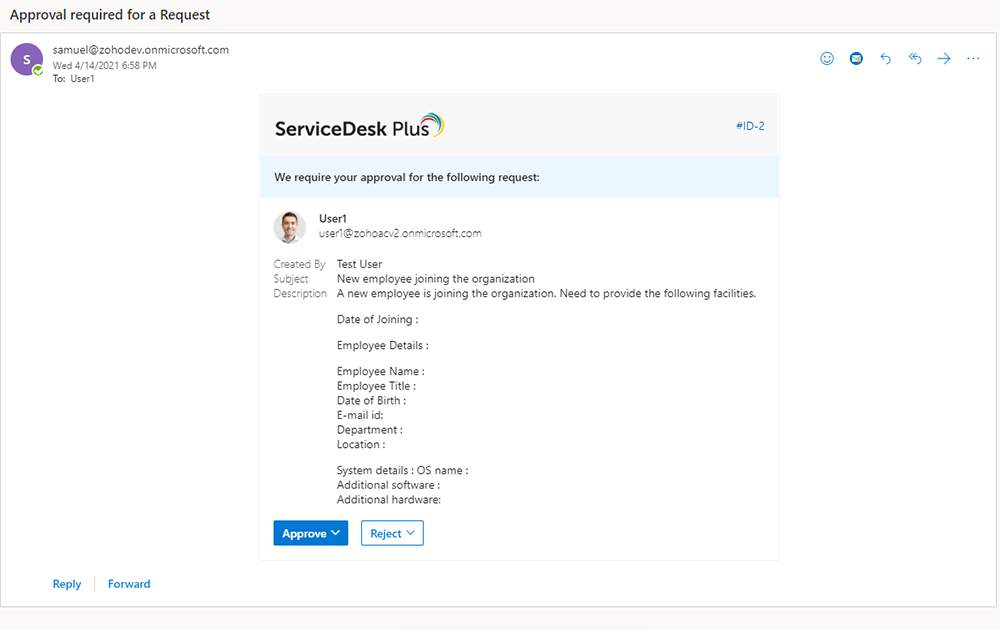1000x630 pixels.
Task: Expand the Approve dropdown button
Action: click(310, 534)
